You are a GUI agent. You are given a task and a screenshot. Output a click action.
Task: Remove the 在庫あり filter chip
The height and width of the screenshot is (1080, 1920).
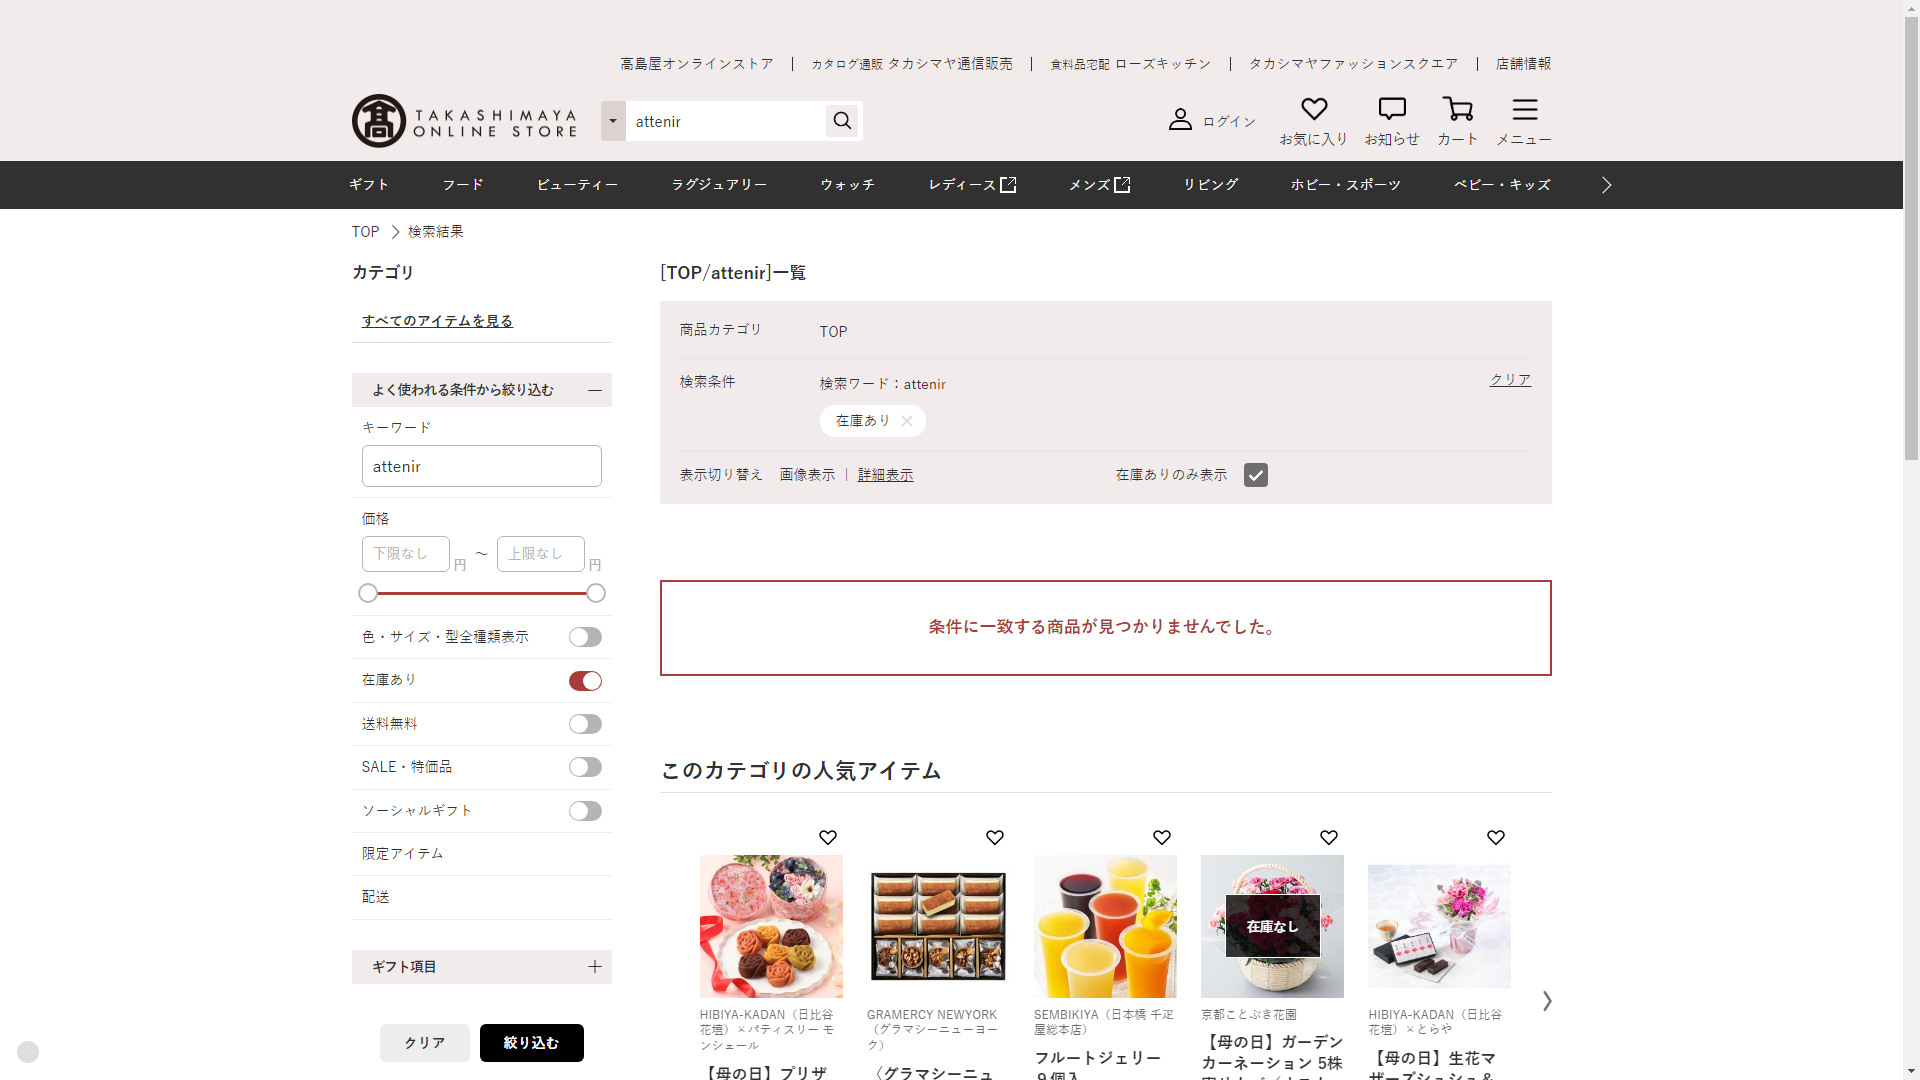[x=906, y=421]
